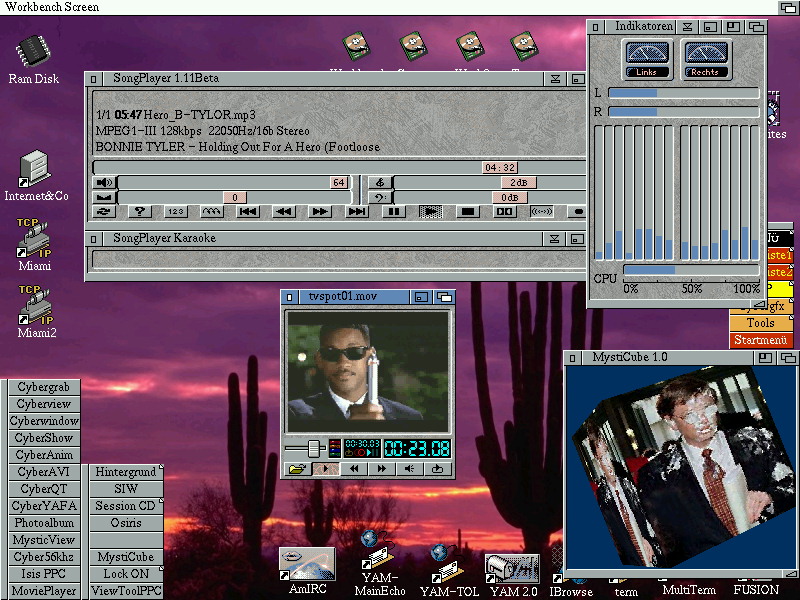Open the Tools menu
This screenshot has width=800, height=600.
click(x=762, y=322)
